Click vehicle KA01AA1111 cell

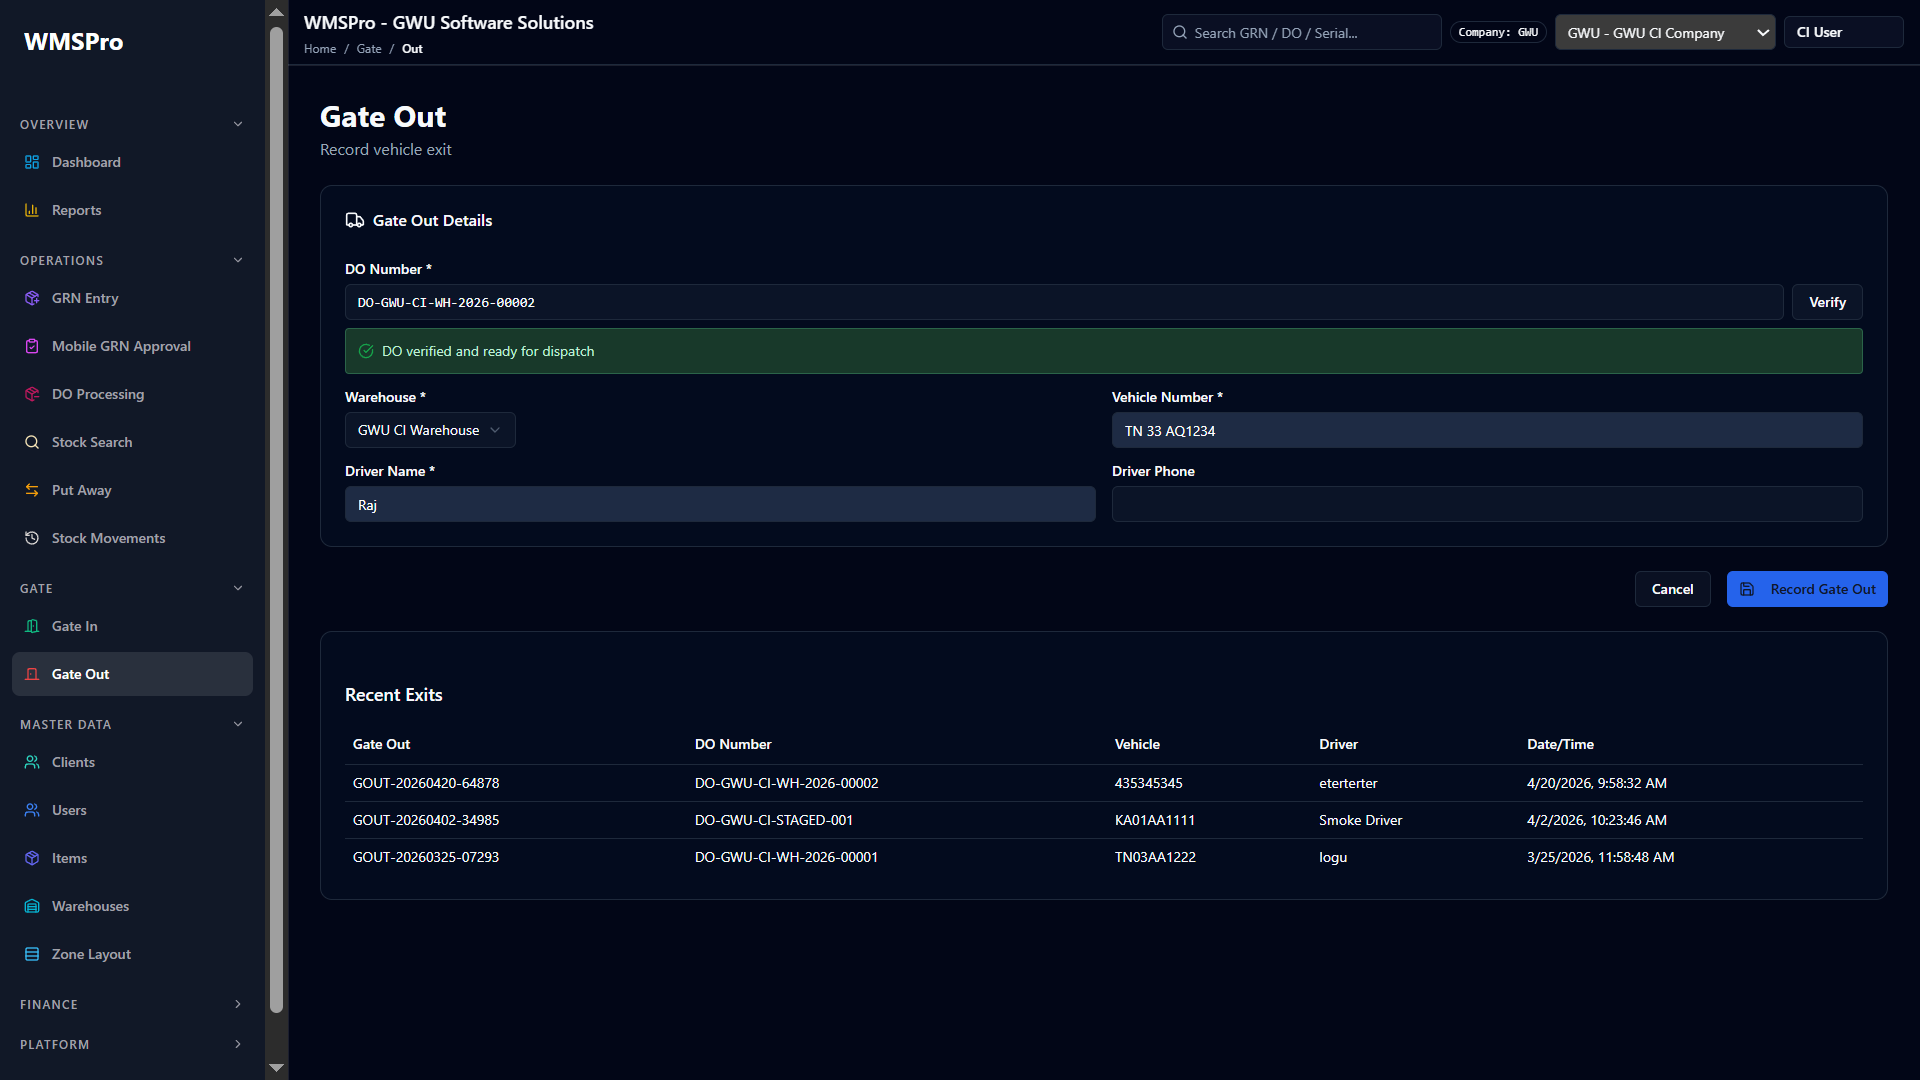tap(1155, 820)
